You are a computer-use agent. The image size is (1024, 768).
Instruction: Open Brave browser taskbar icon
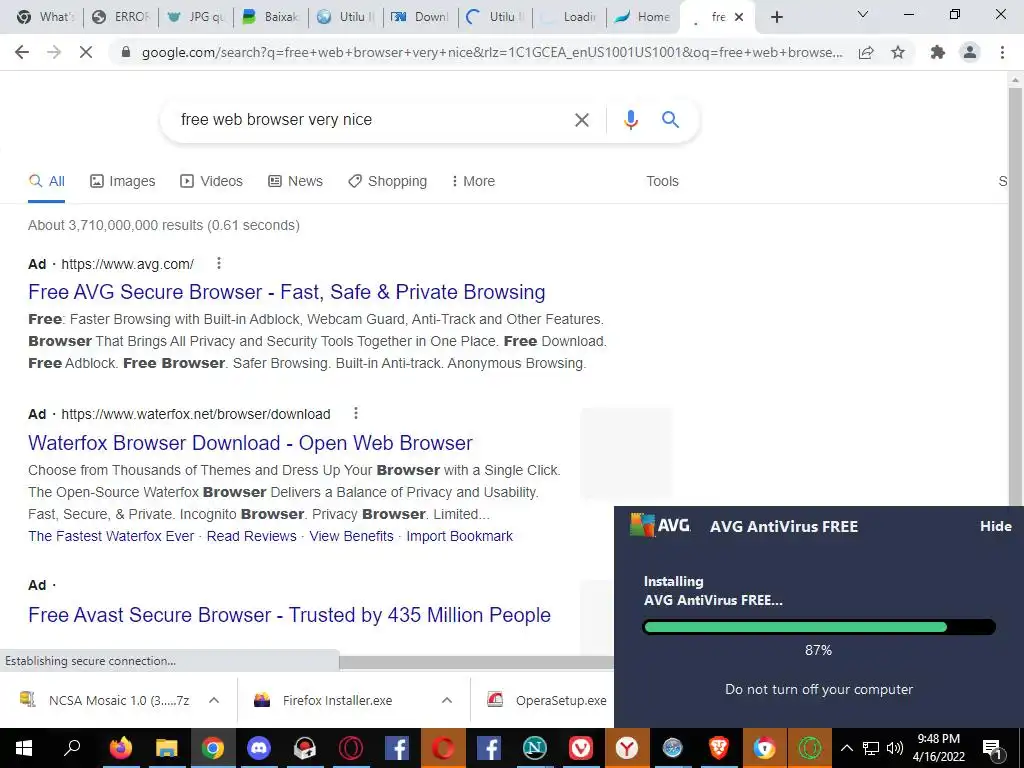click(x=718, y=748)
